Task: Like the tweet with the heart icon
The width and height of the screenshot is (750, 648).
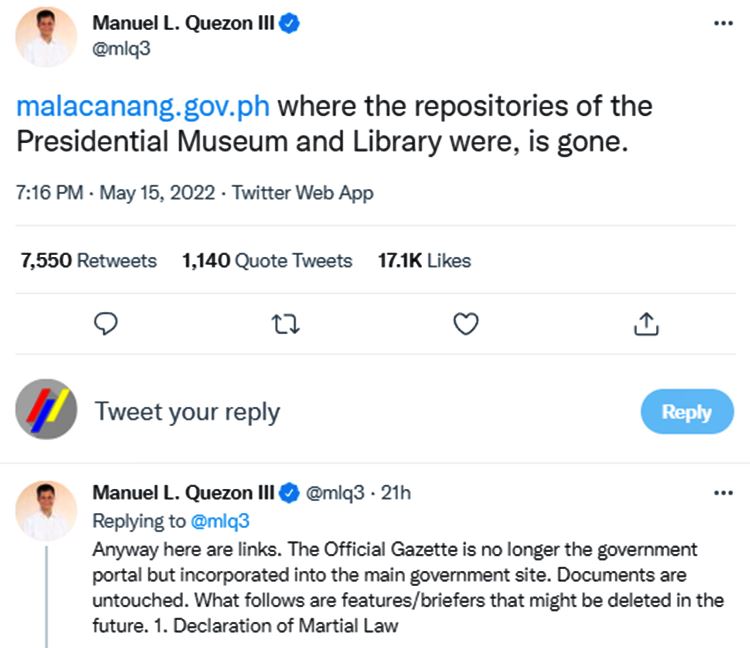Action: pyautogui.click(x=466, y=324)
